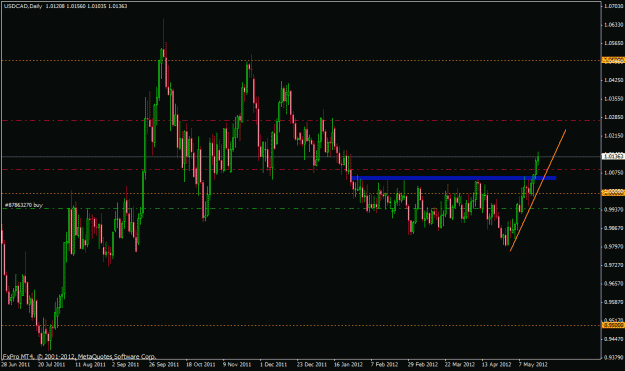Select the green dash-dot buy order line
Screen dimensions: 625x371
click(x=301, y=208)
